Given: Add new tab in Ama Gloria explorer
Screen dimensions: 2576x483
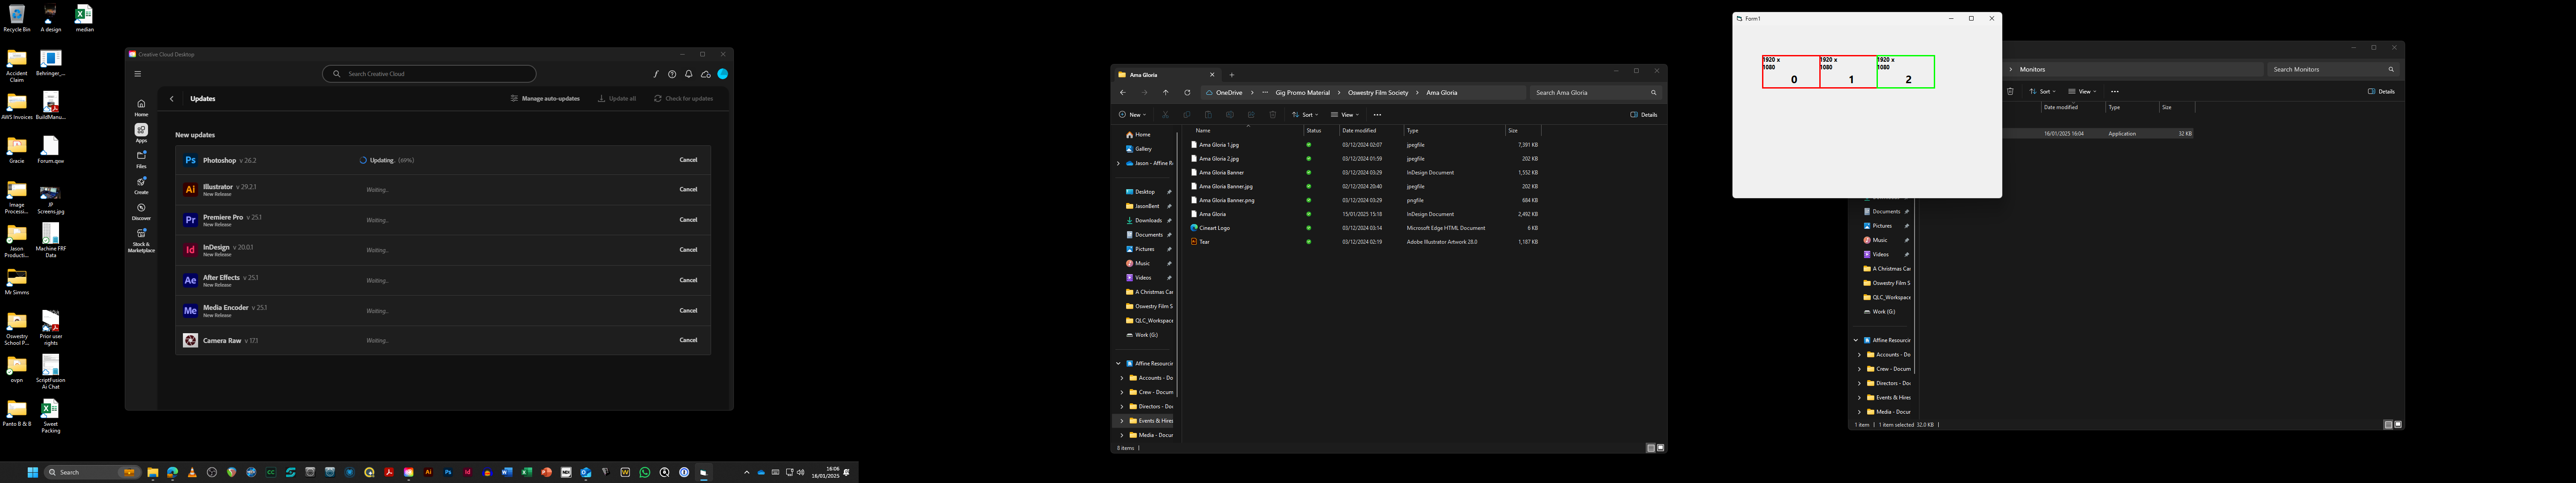Looking at the screenshot, I should click(x=1232, y=75).
